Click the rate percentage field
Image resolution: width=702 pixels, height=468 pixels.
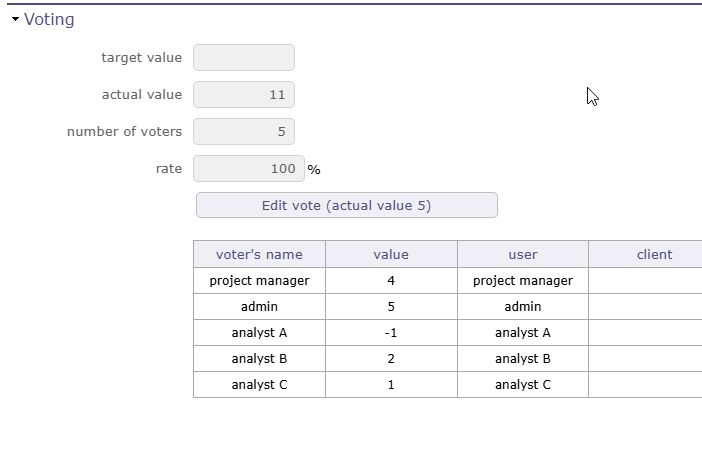tap(248, 169)
